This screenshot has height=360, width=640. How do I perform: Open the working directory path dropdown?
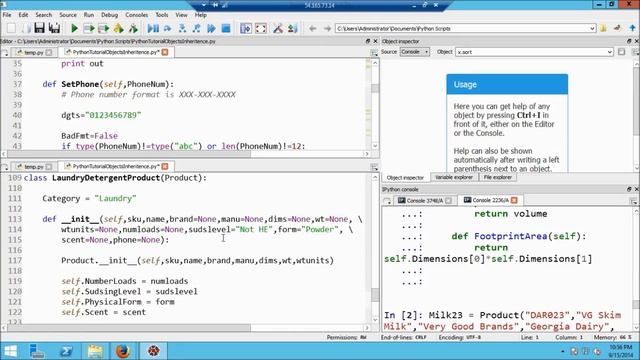coord(592,29)
